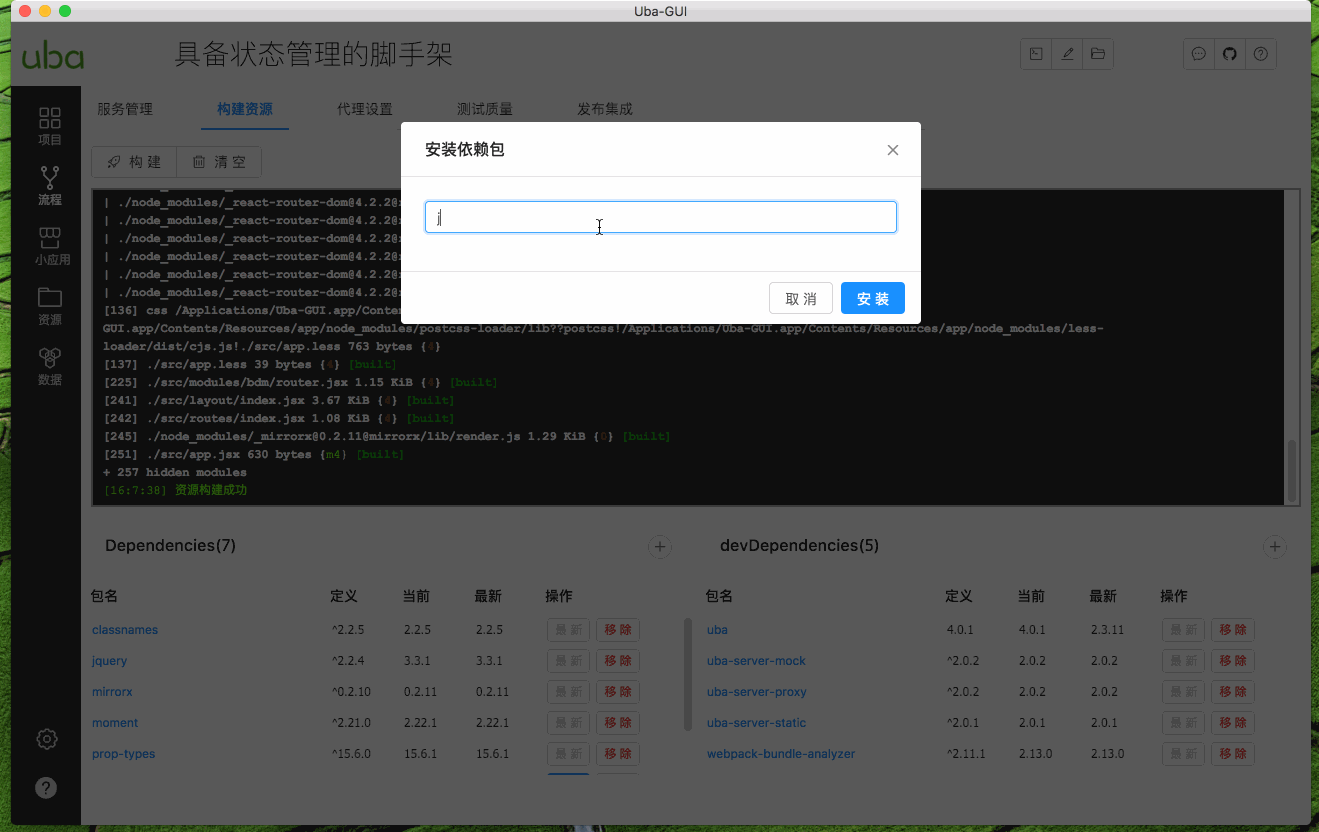Switch to the 服务管理 tab
This screenshot has height=832, width=1319.
point(125,109)
